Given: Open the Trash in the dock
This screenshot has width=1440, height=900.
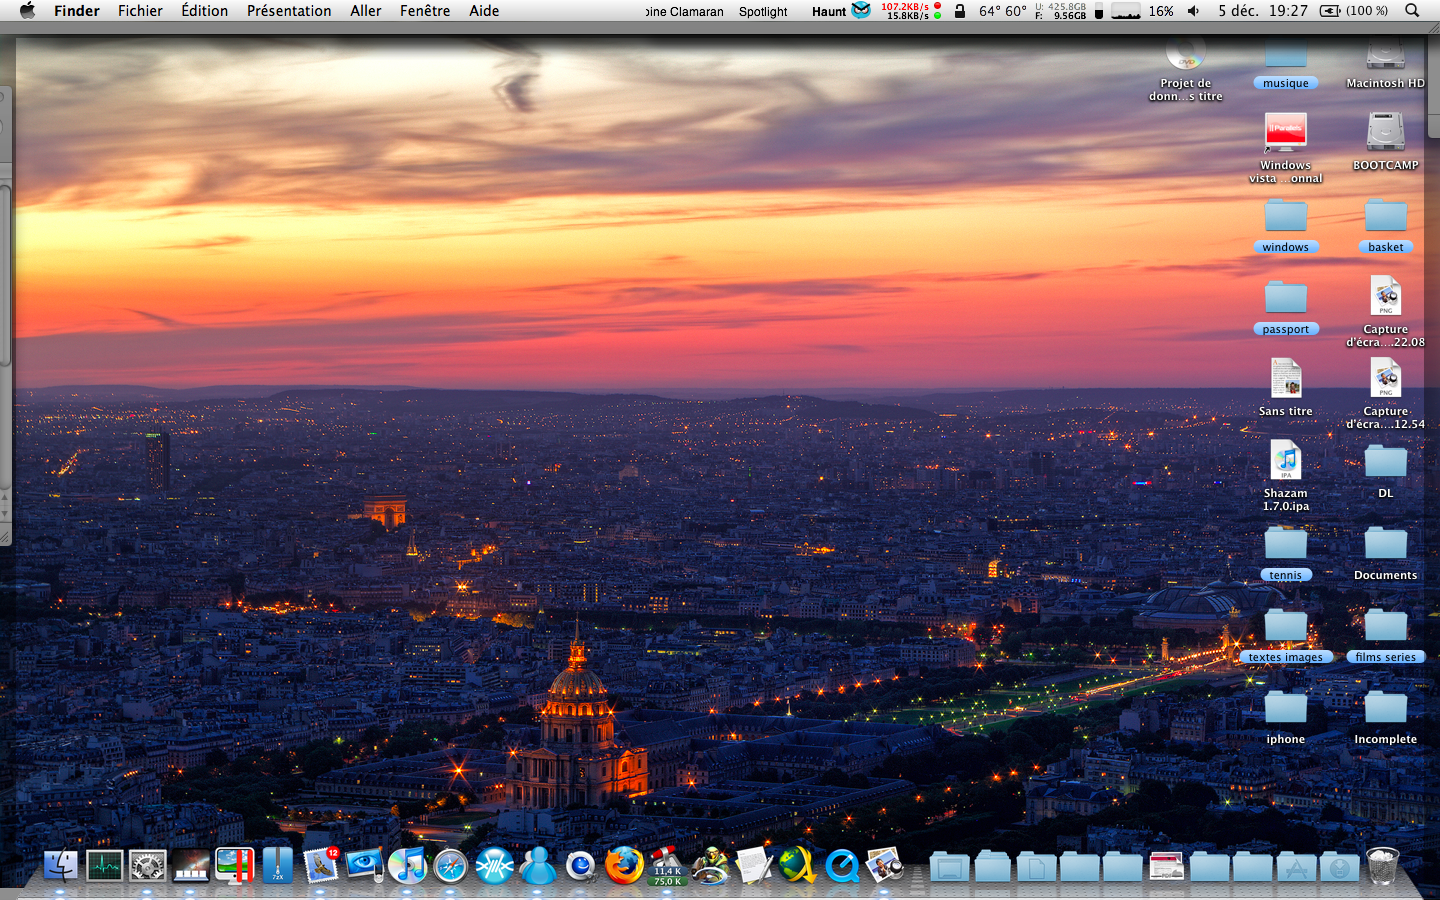Looking at the screenshot, I should 1382,866.
